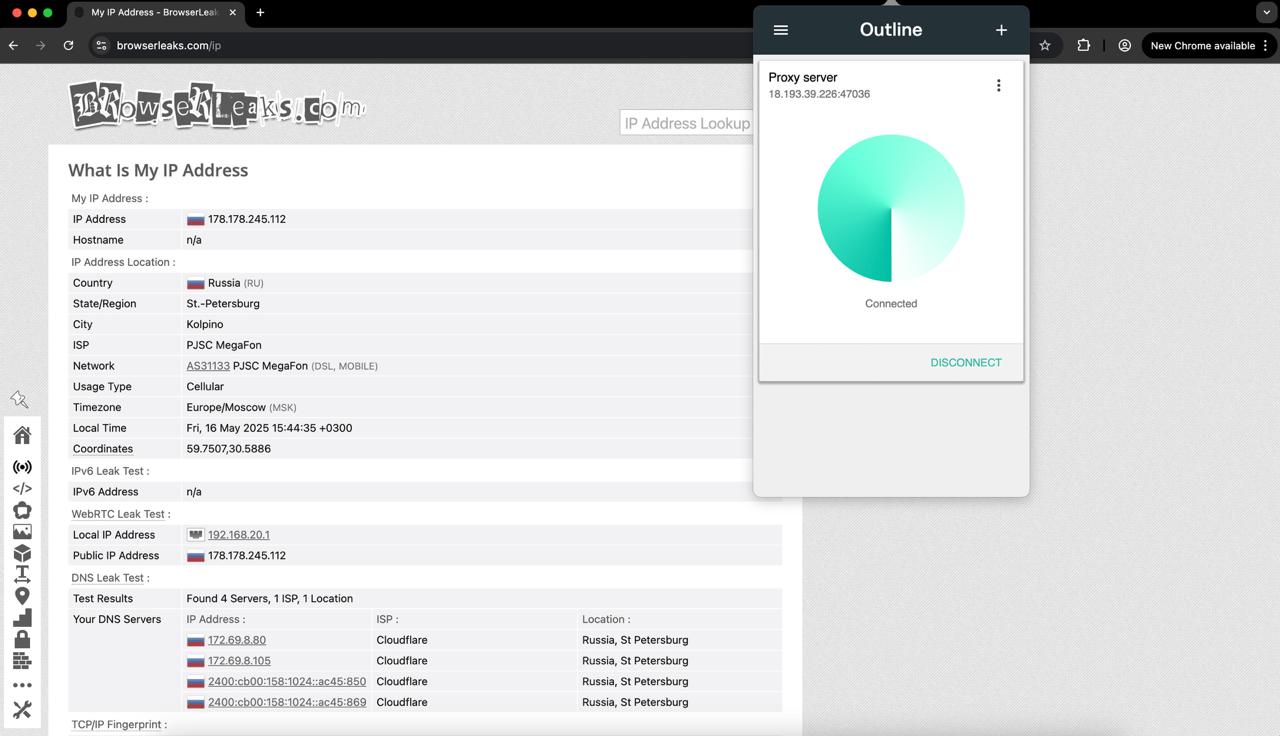Open Chrome three-dots main menu
1280x736 pixels.
pyautogui.click(x=1266, y=45)
